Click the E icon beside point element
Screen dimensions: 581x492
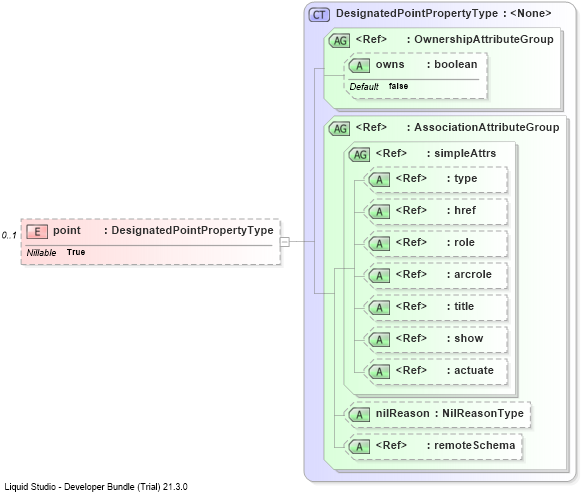pos(37,232)
